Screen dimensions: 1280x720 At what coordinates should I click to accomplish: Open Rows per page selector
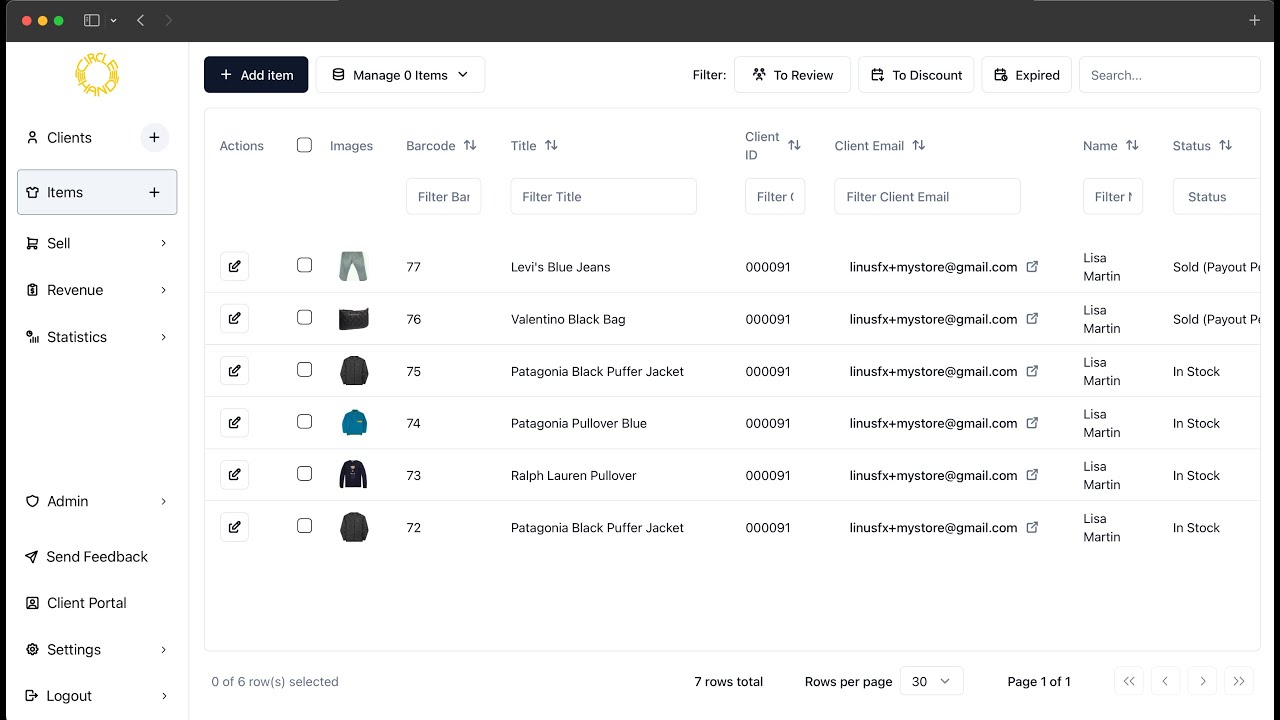[932, 681]
